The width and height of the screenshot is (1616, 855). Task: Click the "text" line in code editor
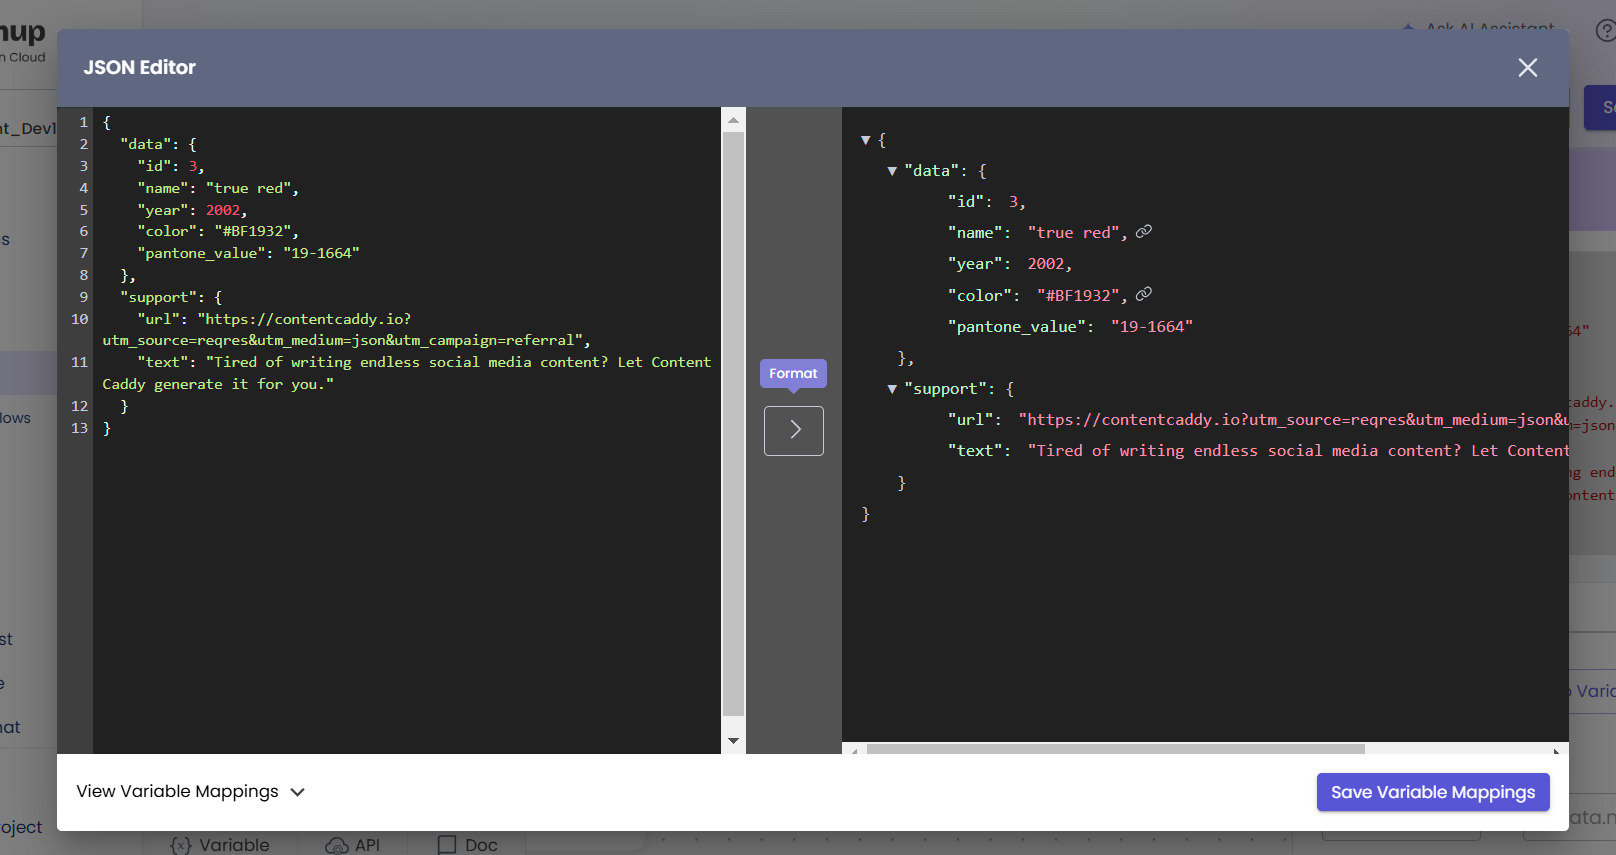point(407,373)
